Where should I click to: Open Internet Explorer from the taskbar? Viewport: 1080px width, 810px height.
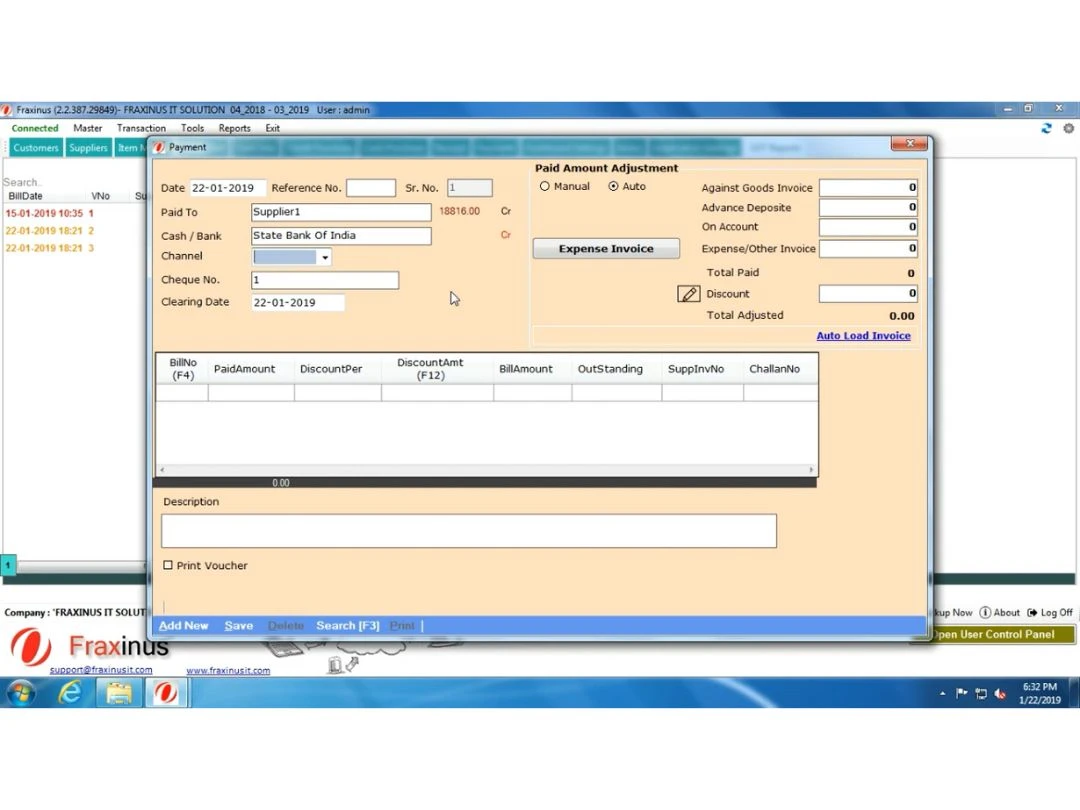(x=70, y=693)
